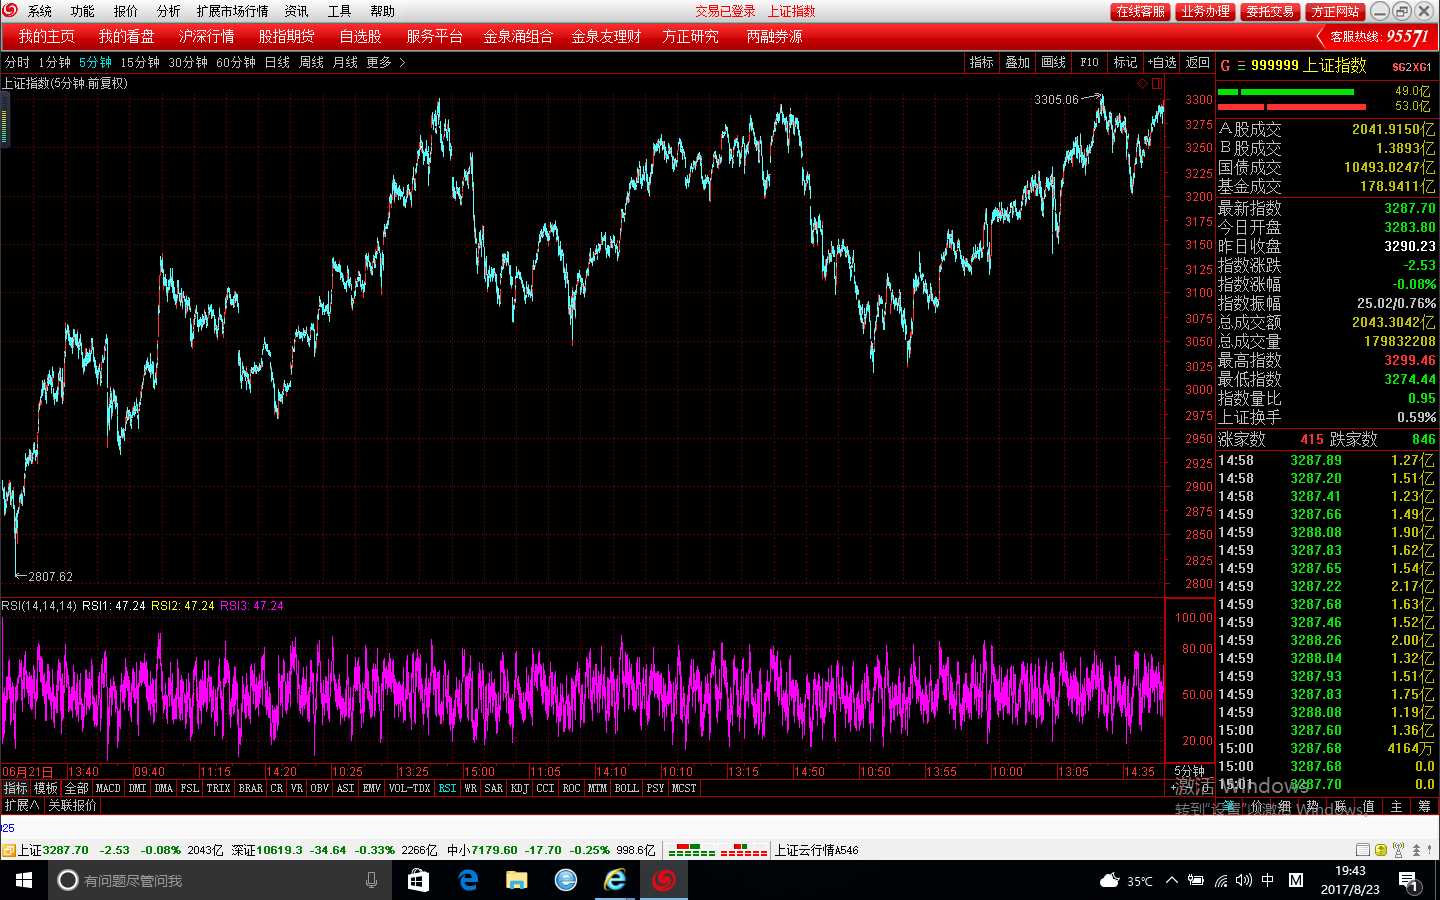1440x900 pixels.
Task: Click the 方正网站 button
Action: 1335,11
